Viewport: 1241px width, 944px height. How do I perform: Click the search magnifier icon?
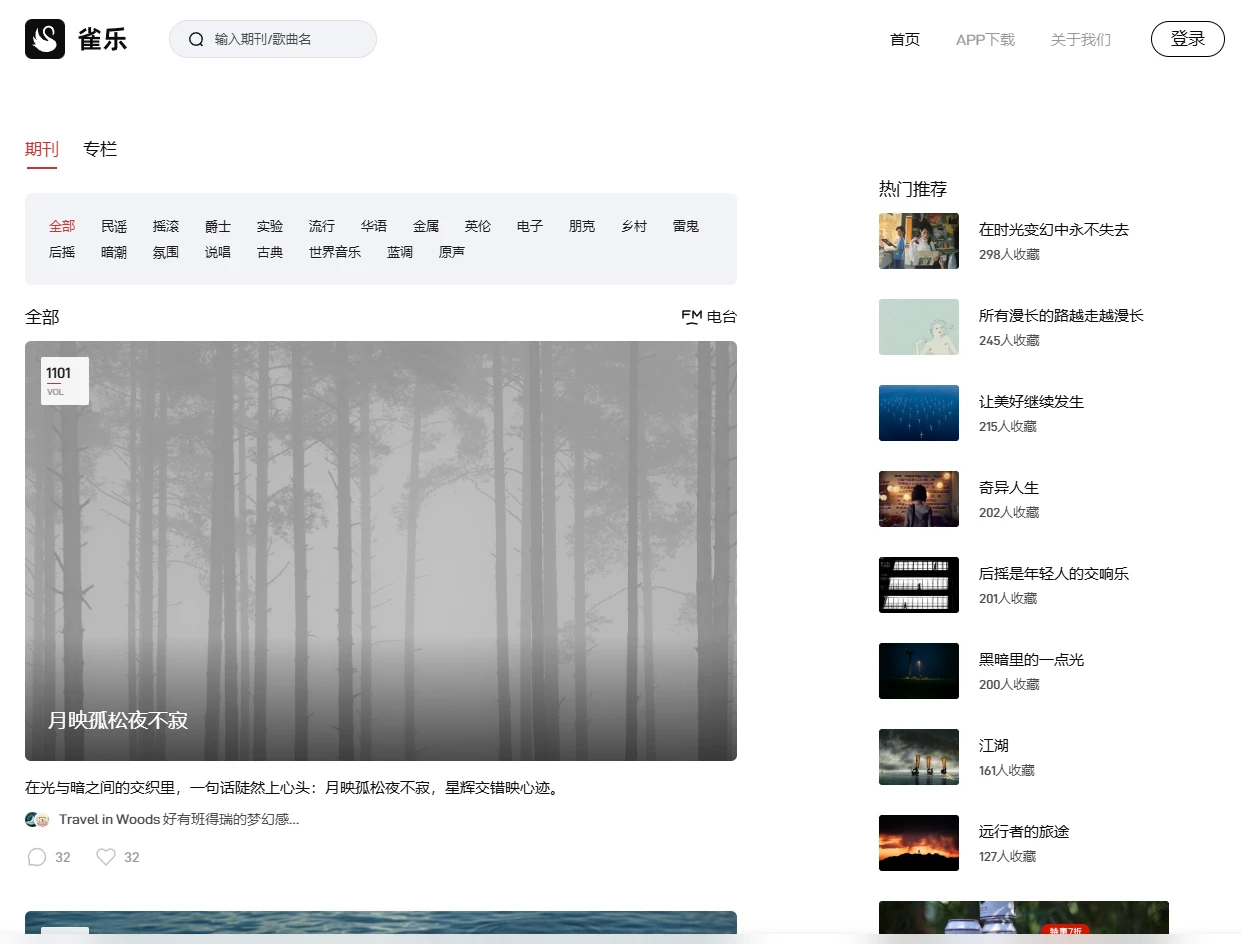(x=196, y=39)
